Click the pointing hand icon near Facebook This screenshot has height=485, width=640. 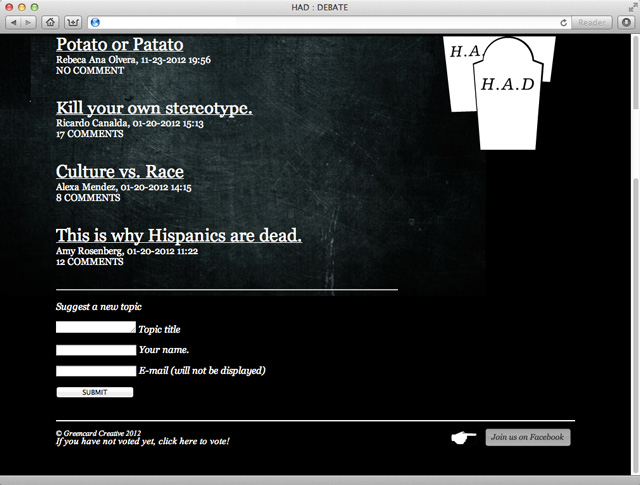tap(464, 438)
